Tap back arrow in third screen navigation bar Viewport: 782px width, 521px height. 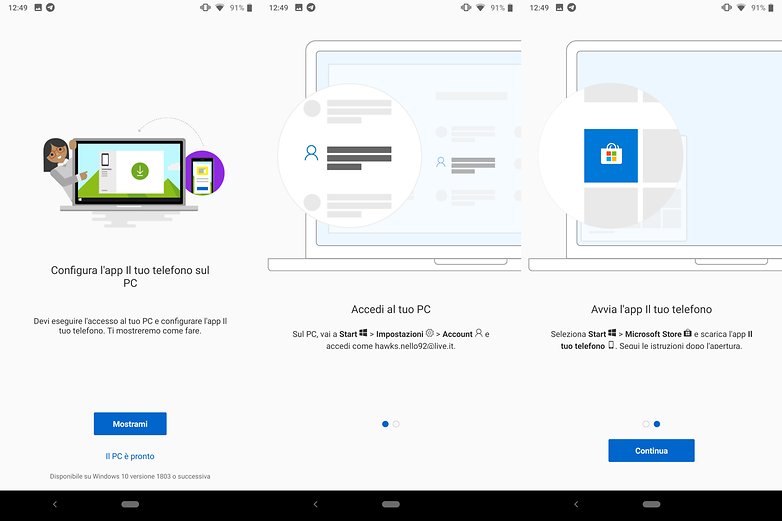576,505
